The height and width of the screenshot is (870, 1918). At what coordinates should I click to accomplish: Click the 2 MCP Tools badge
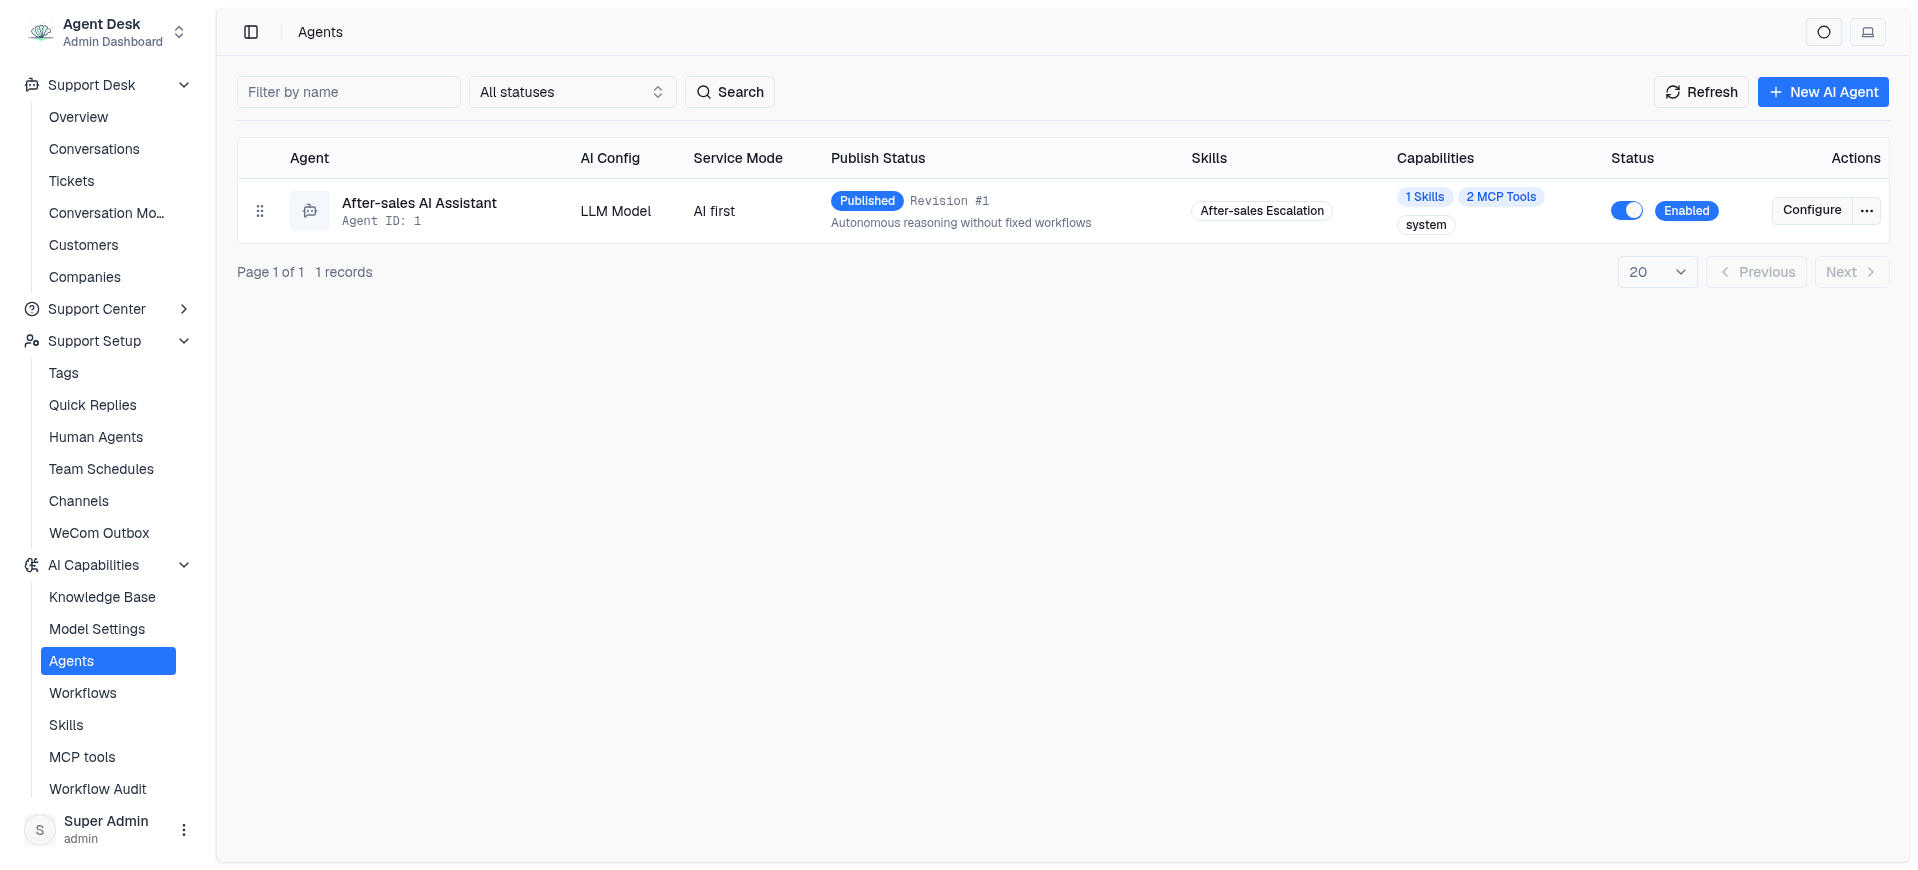[x=1501, y=197]
